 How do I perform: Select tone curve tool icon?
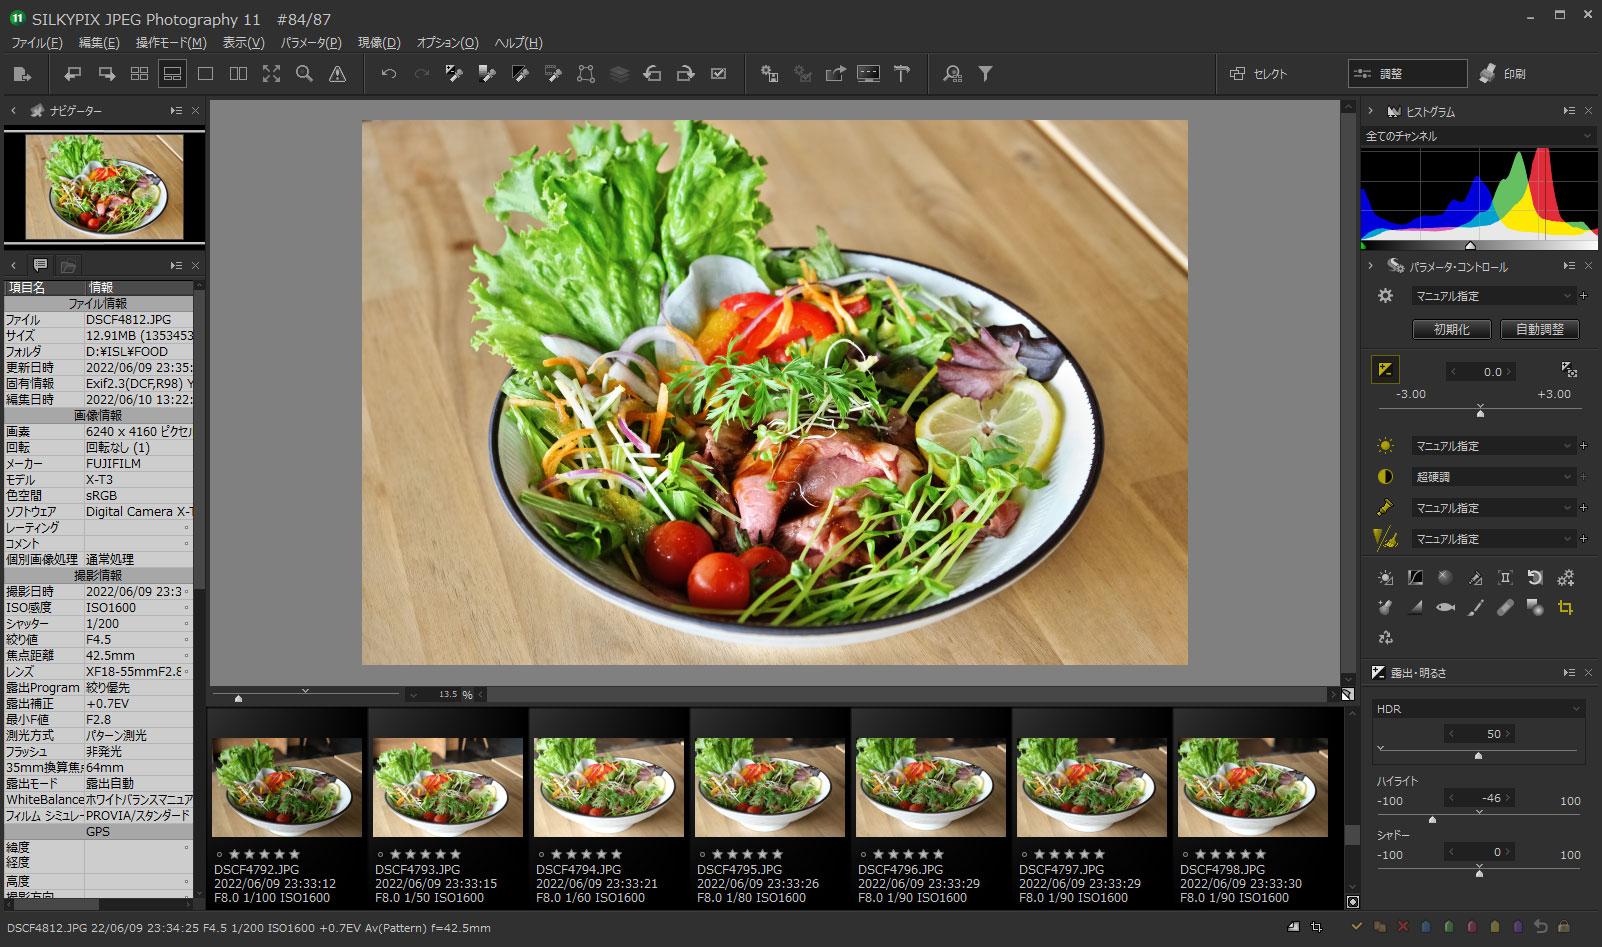[1415, 578]
